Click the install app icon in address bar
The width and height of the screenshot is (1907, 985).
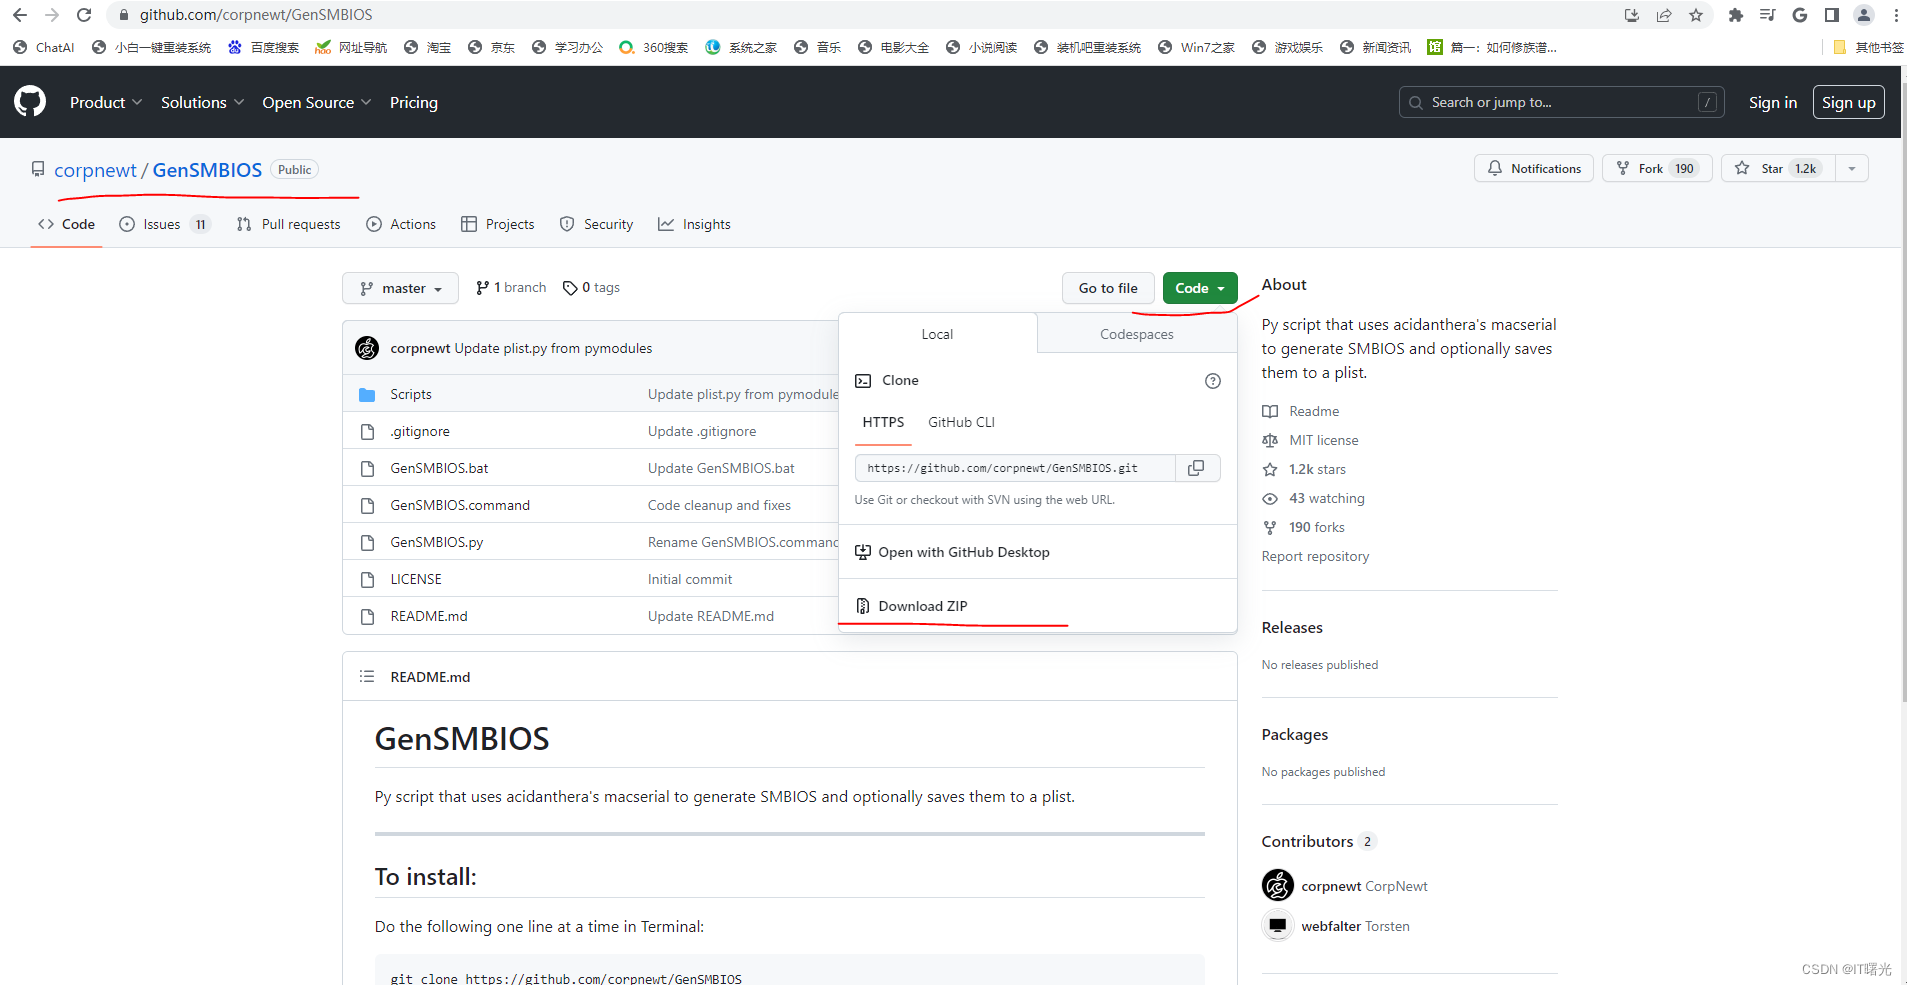pos(1632,15)
